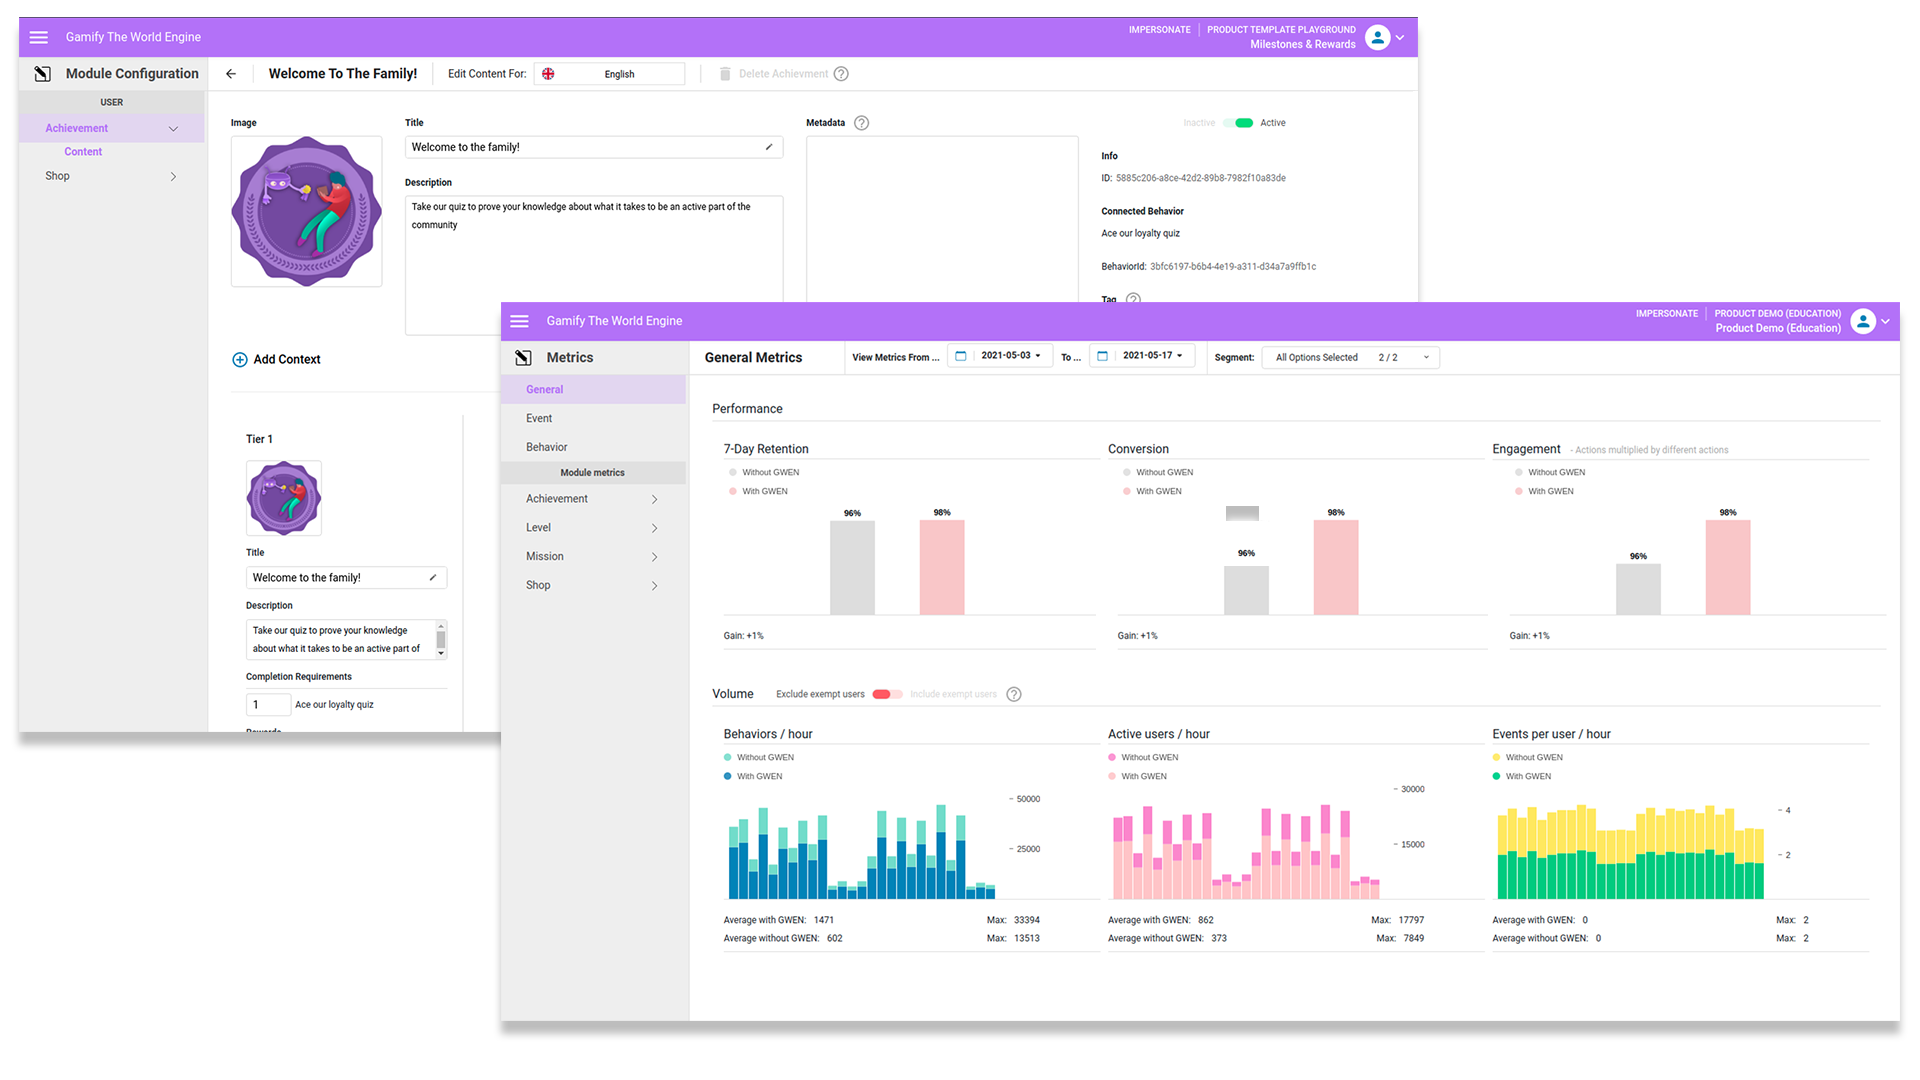Open help icon next to Delete Achievement
Screen dimensions: 1920x1080
(841, 74)
